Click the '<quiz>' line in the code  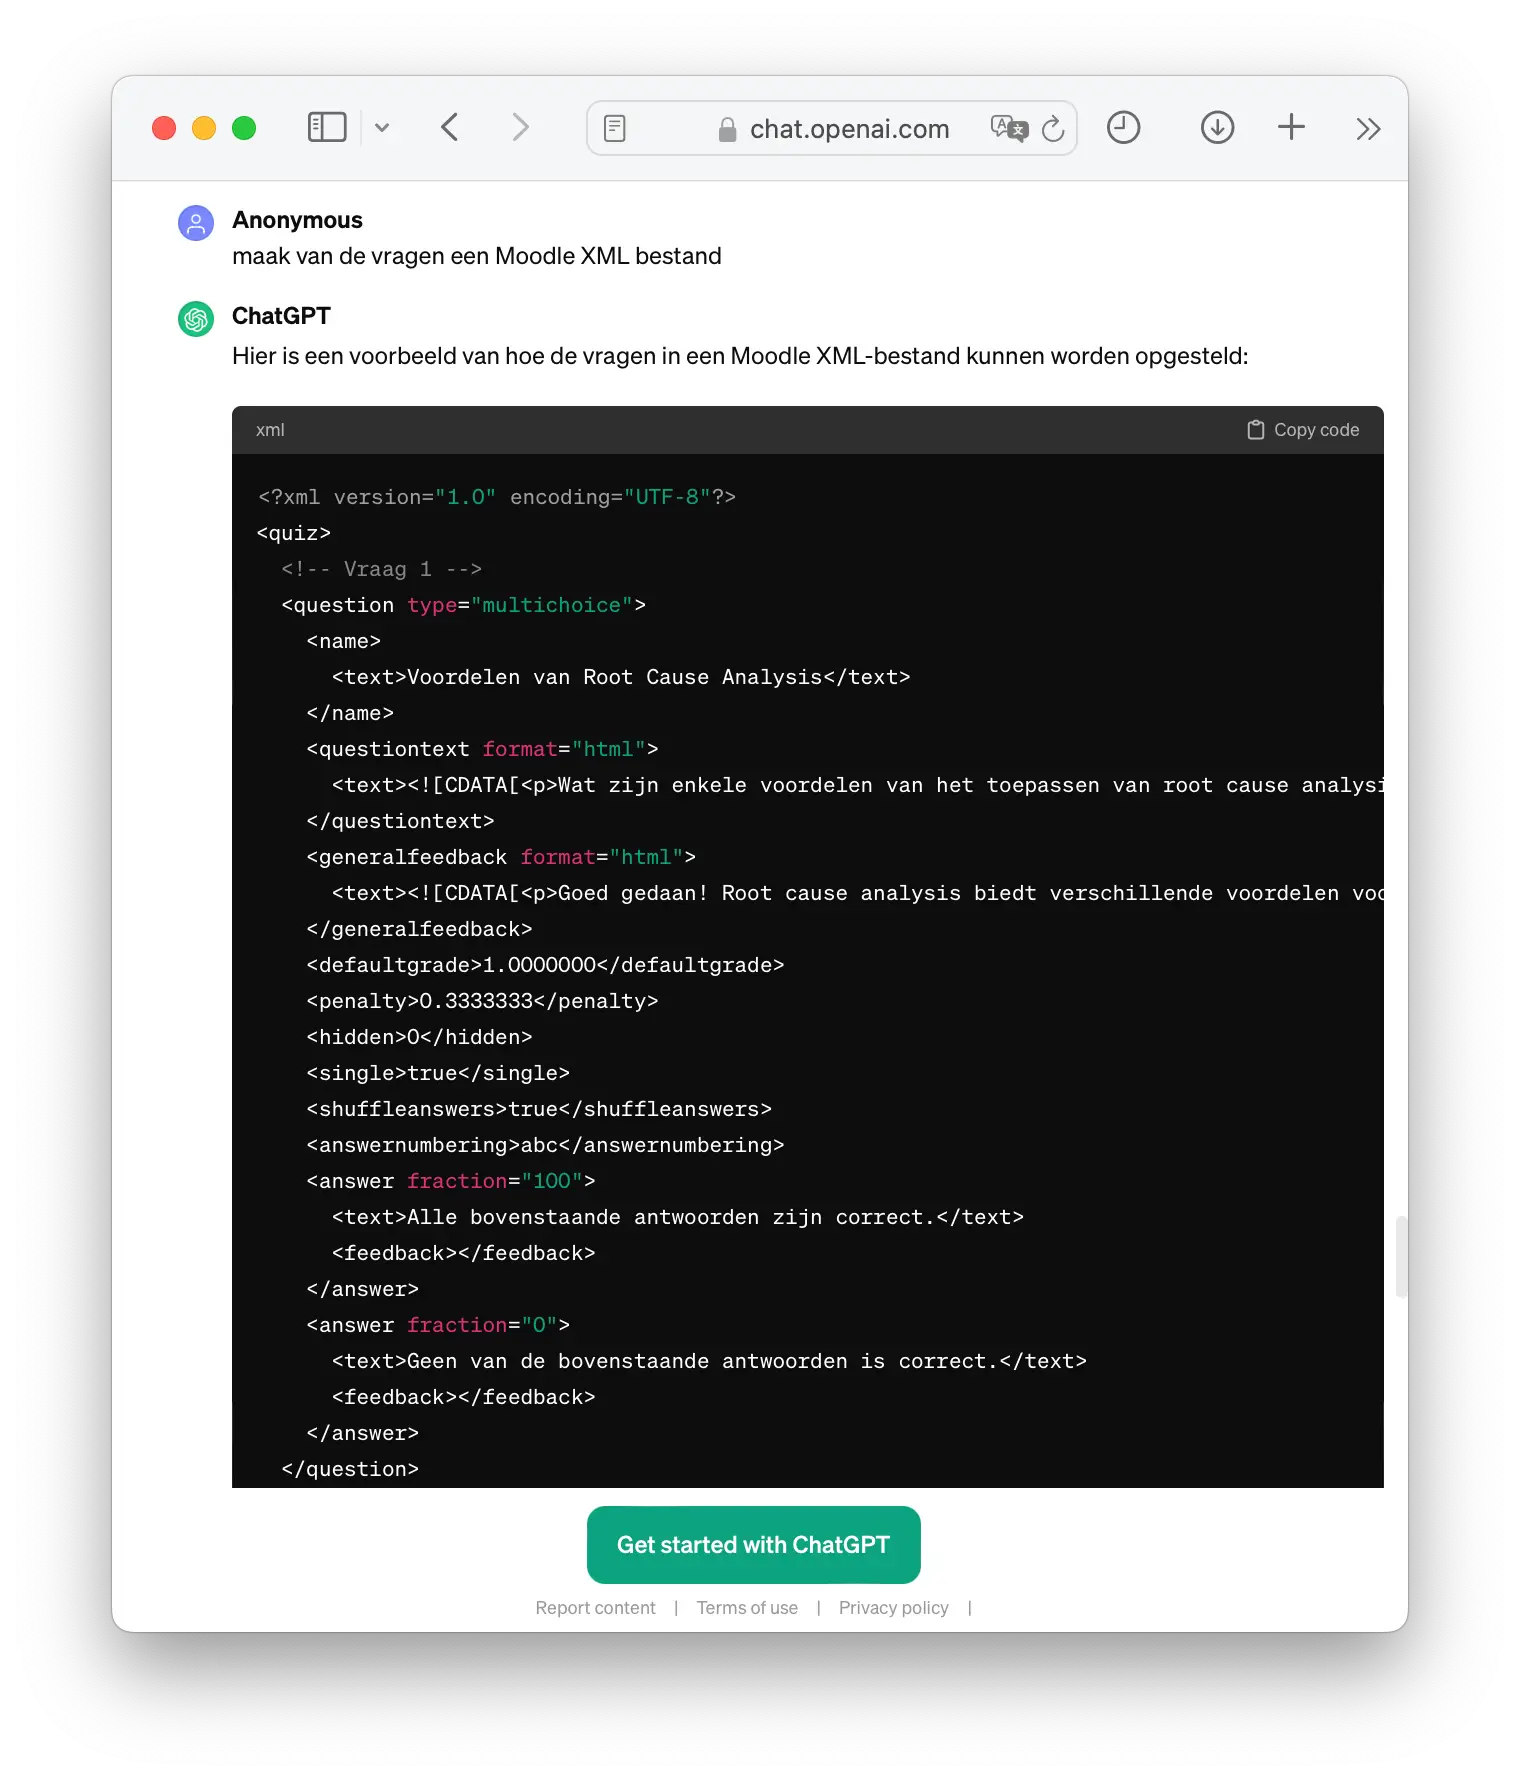pyautogui.click(x=294, y=533)
